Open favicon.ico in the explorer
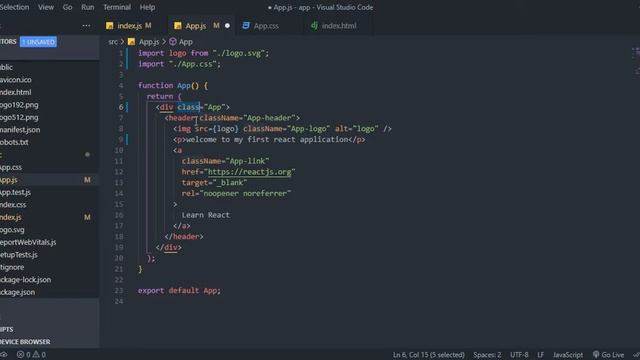Viewport: 640px width, 360px height. point(16,80)
